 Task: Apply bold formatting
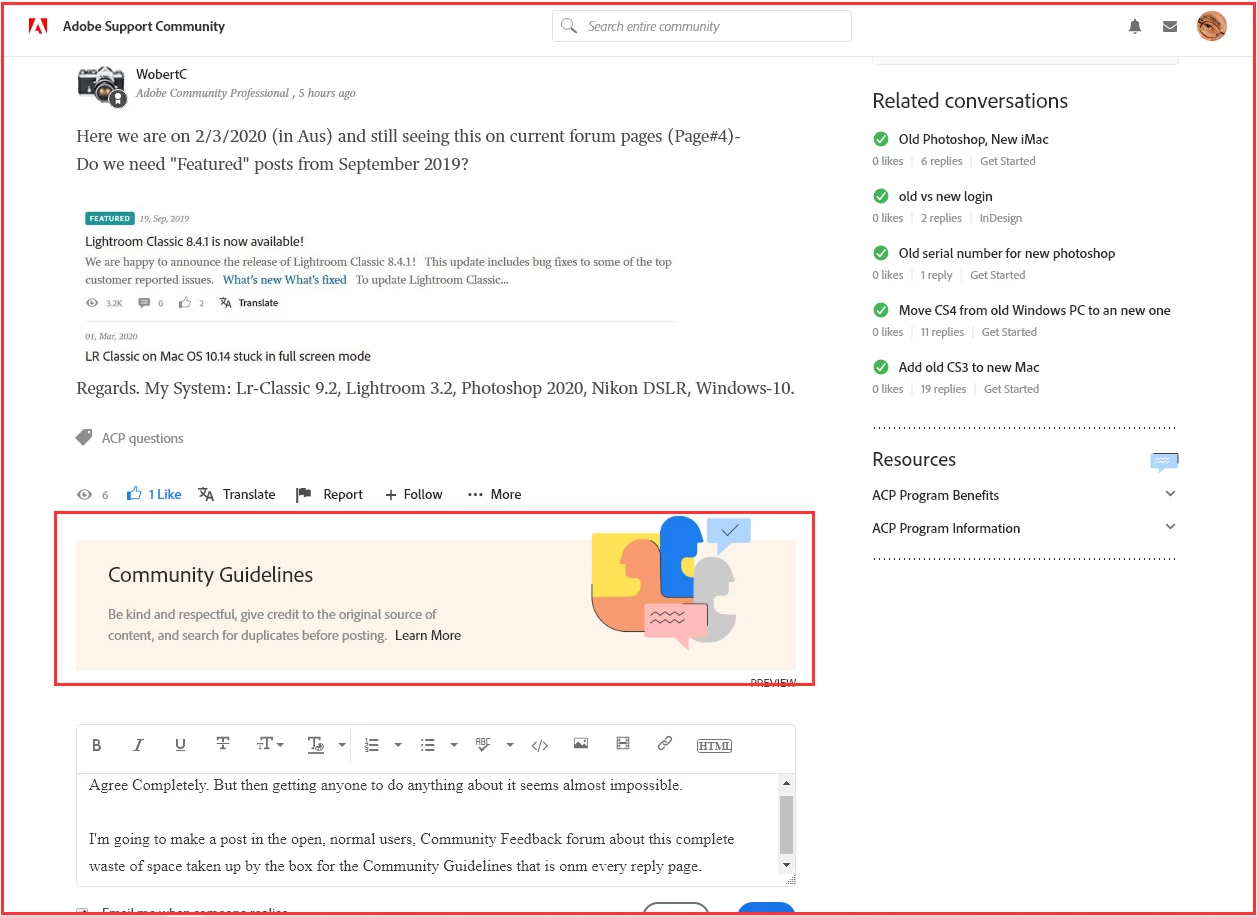coord(97,745)
